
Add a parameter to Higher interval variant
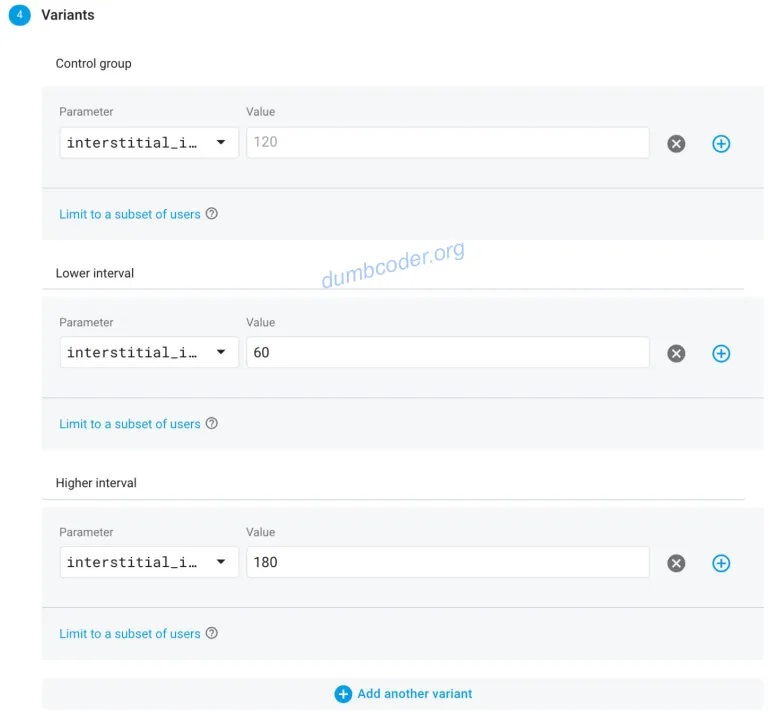pos(721,563)
